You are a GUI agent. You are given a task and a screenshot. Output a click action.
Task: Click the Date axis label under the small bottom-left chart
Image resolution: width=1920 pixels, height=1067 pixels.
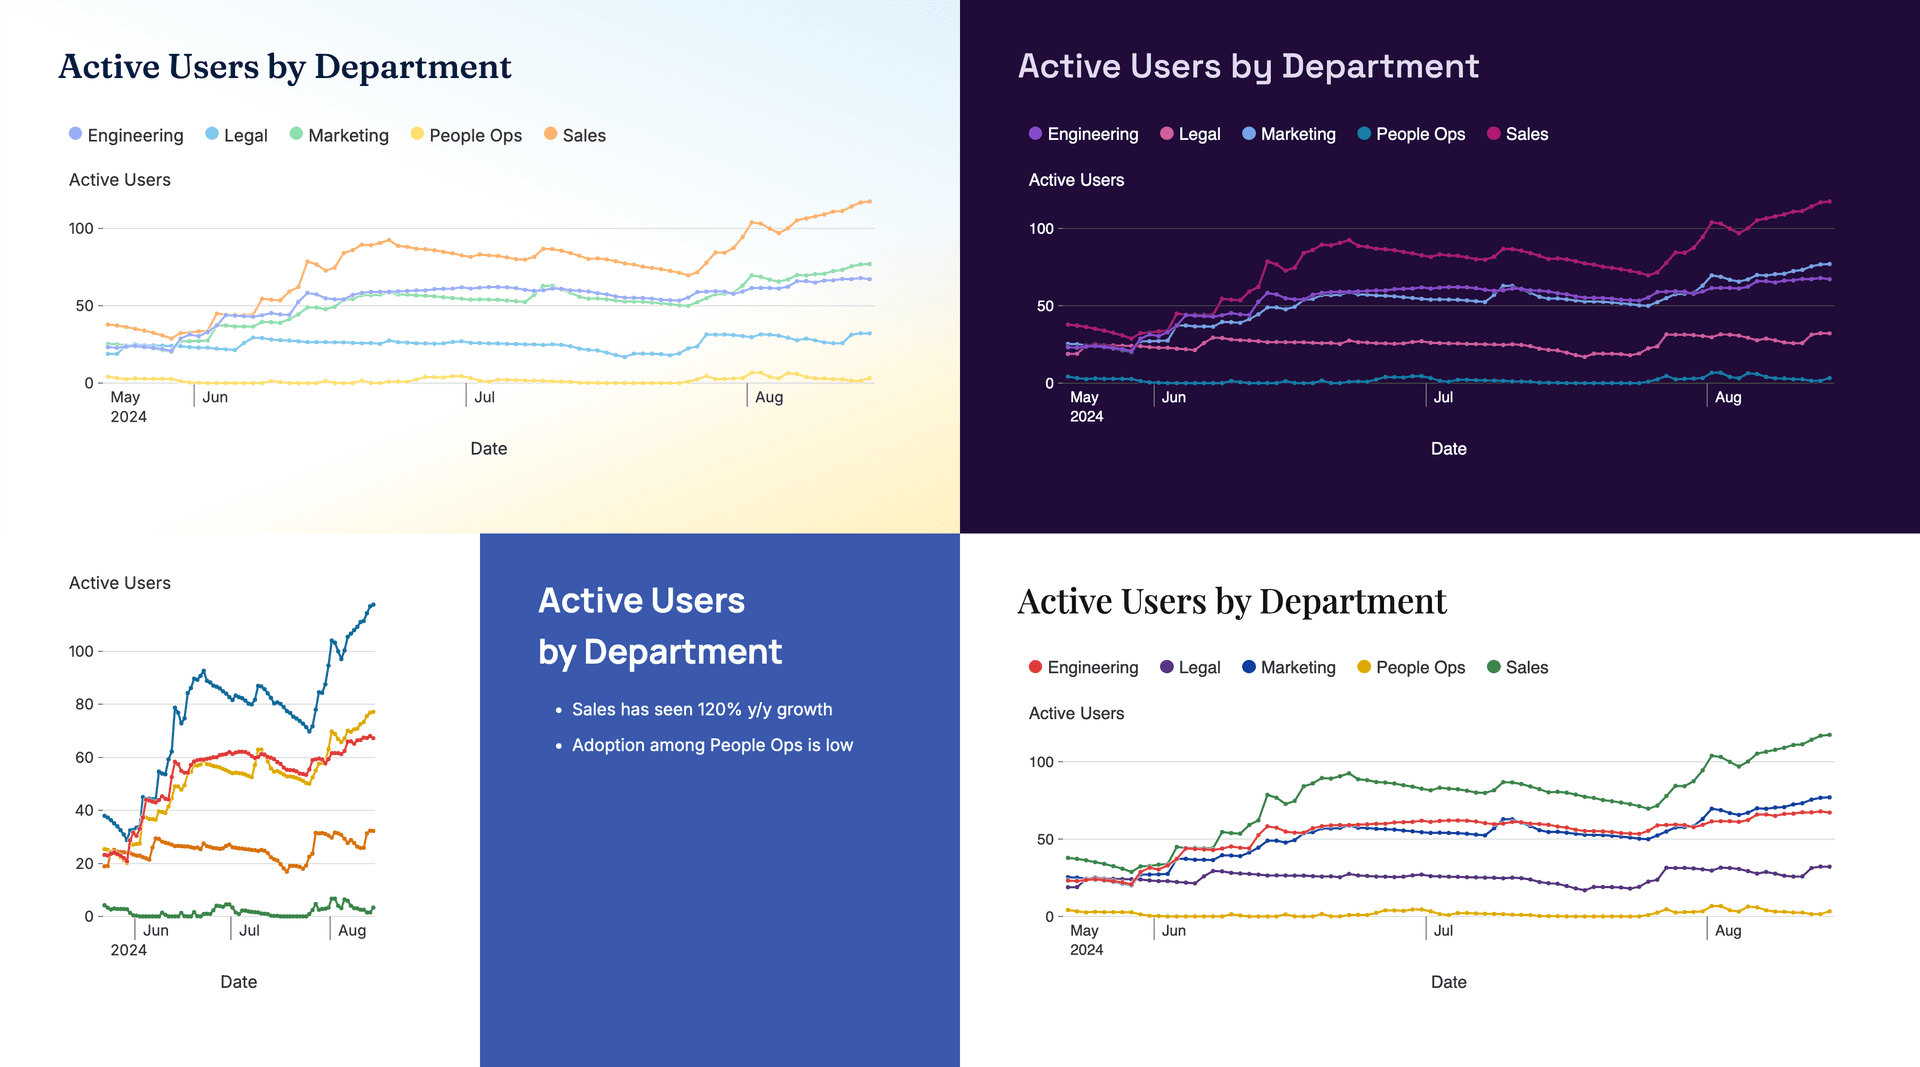(x=238, y=982)
